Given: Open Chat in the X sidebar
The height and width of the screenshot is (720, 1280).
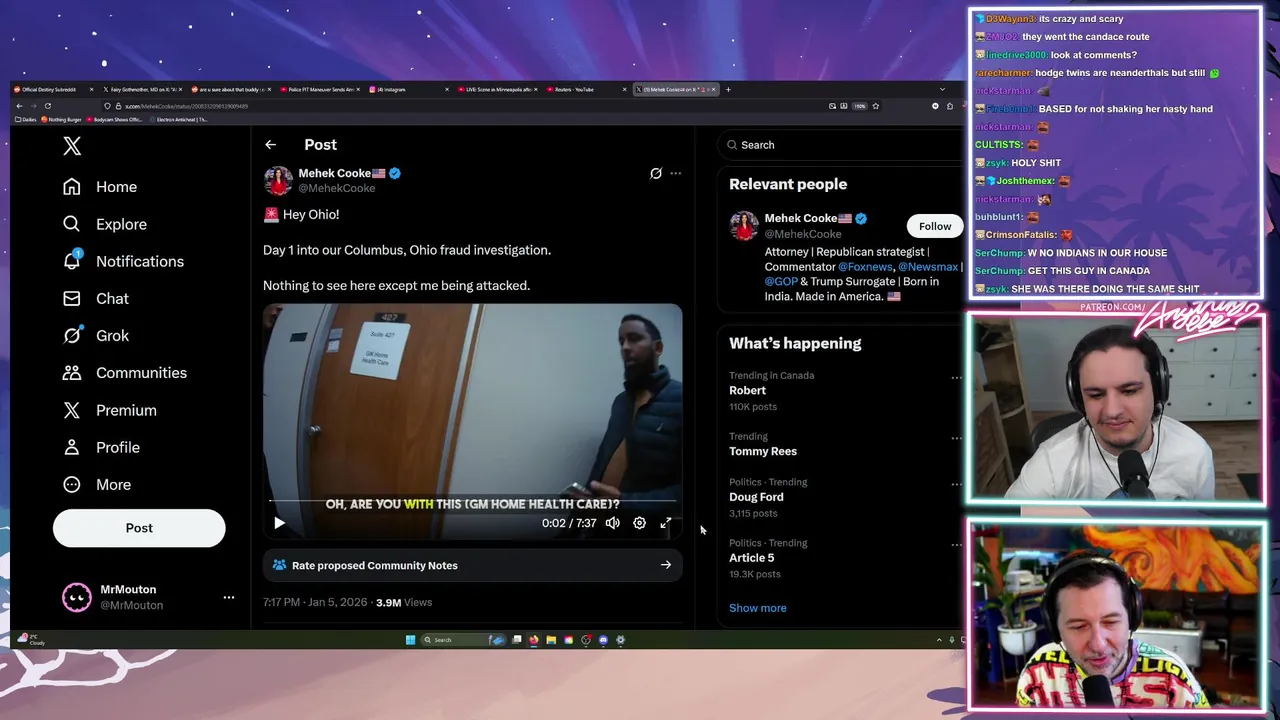Looking at the screenshot, I should [96, 298].
